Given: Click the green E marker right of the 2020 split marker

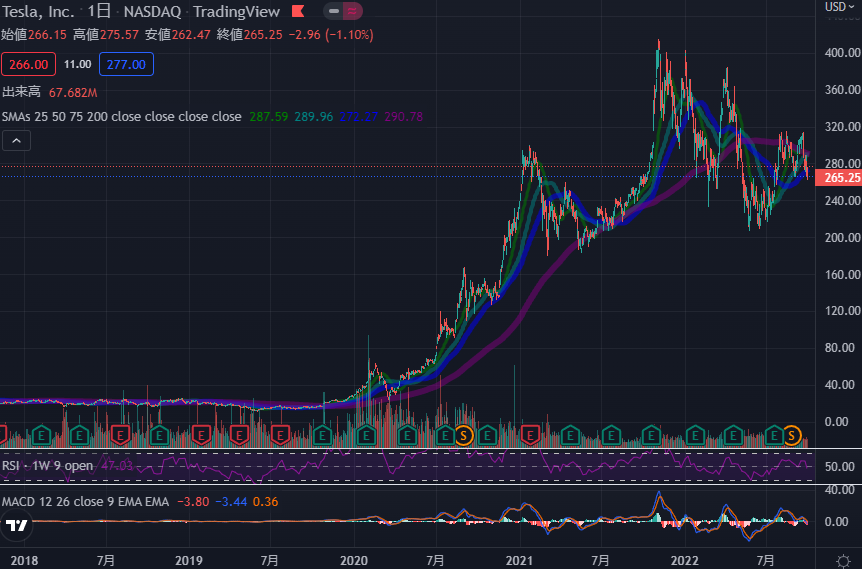Looking at the screenshot, I should pos(487,436).
